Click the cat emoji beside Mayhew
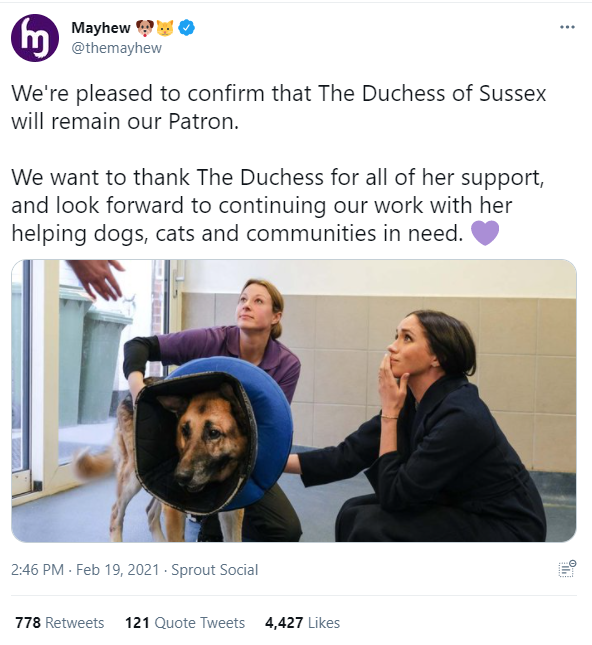The height and width of the screenshot is (645, 592). point(165,28)
